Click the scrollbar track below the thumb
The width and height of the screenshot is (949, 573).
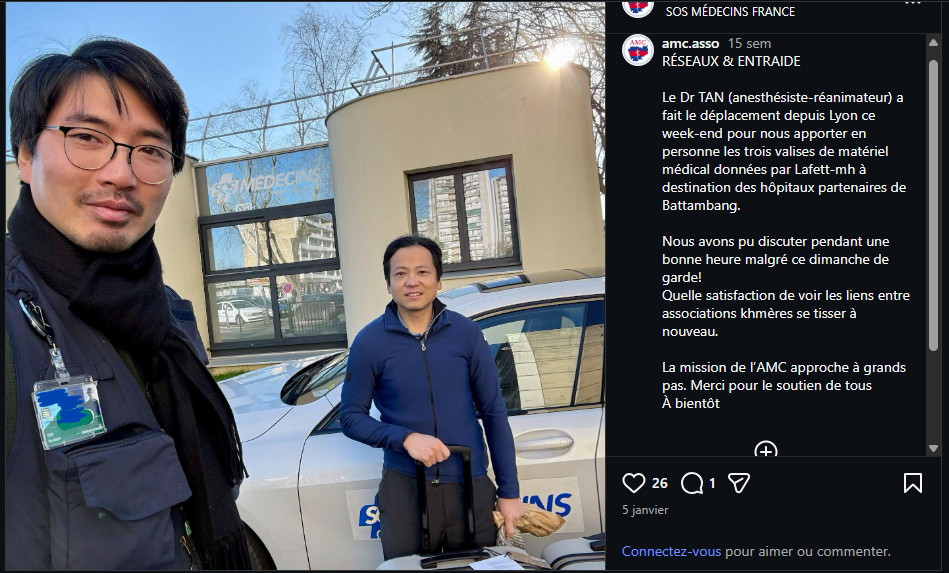tap(933, 396)
